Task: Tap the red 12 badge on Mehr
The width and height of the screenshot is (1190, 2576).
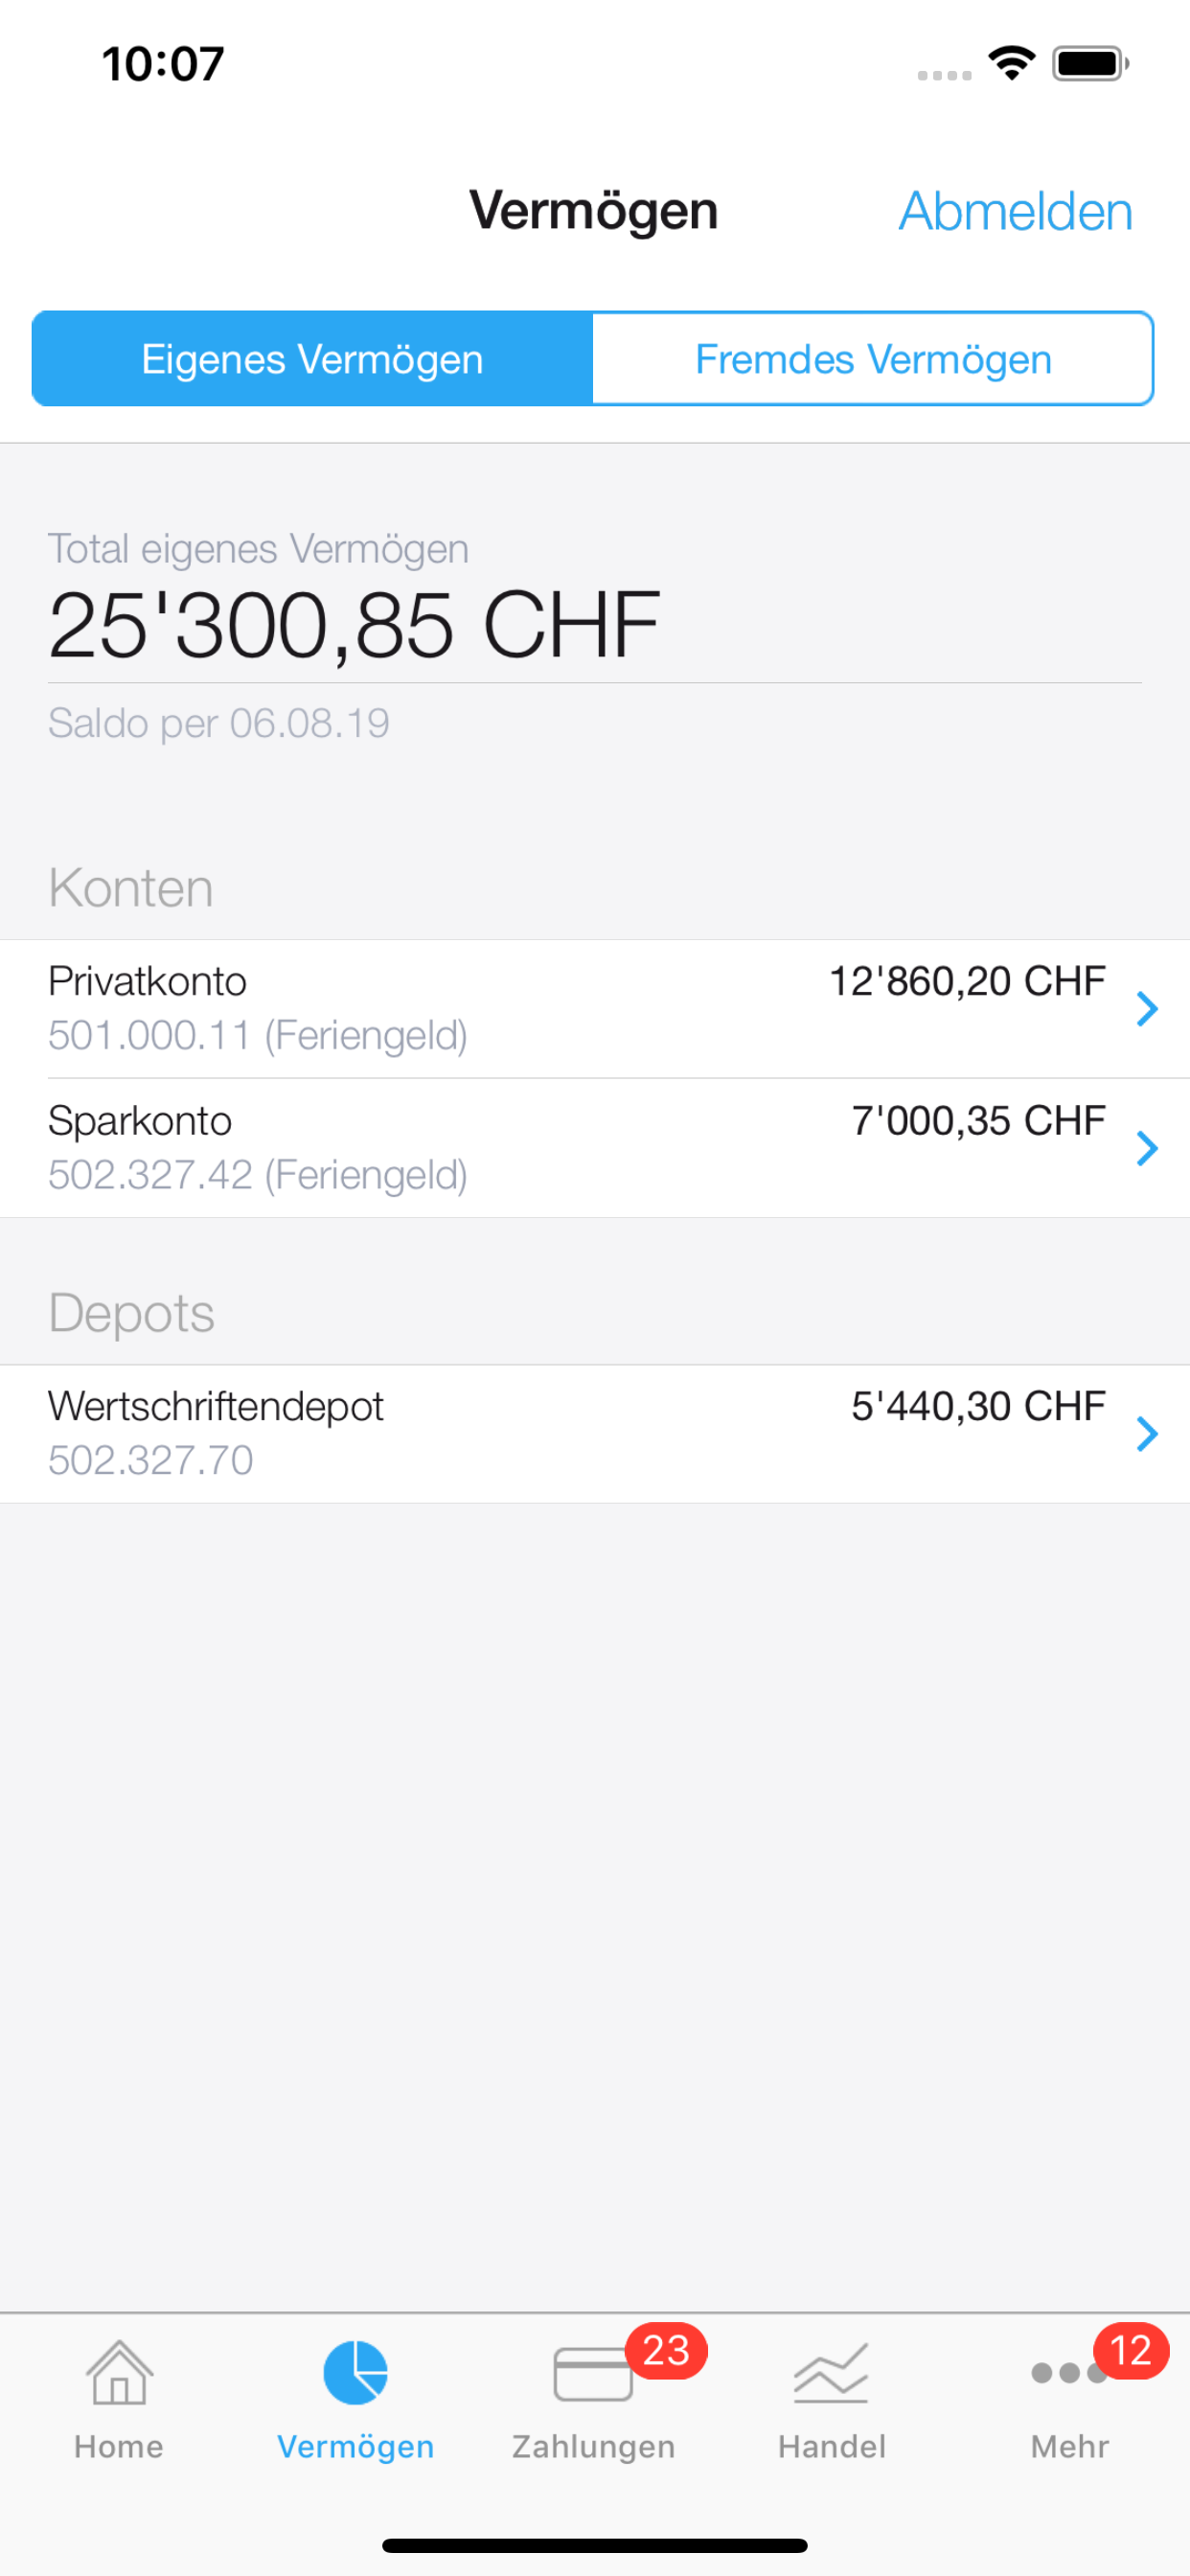Action: coord(1131,2351)
